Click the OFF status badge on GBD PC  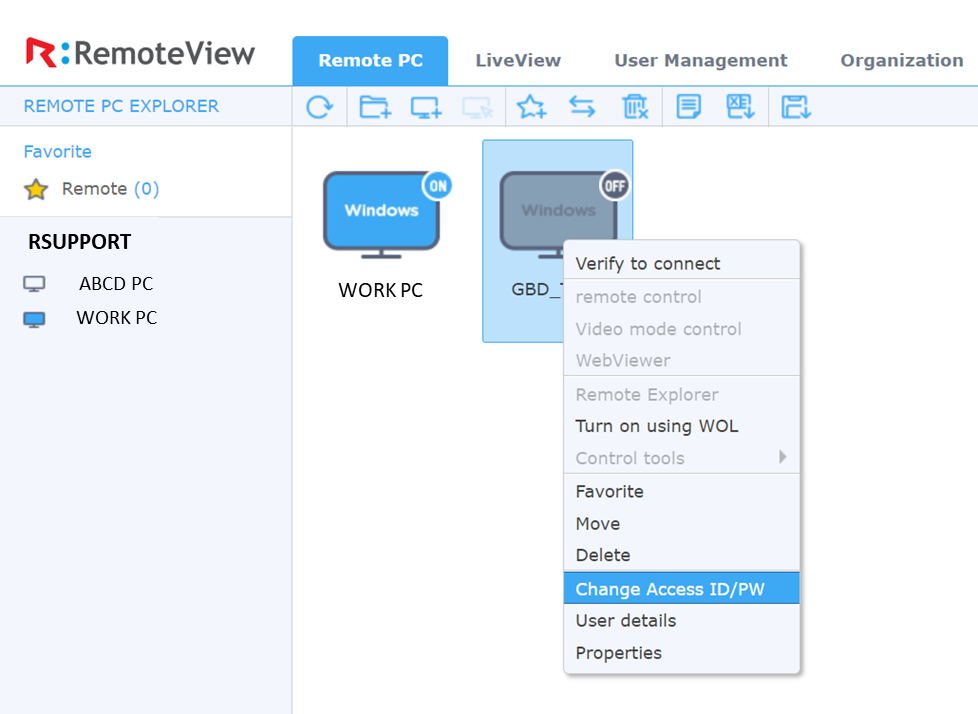(x=614, y=186)
